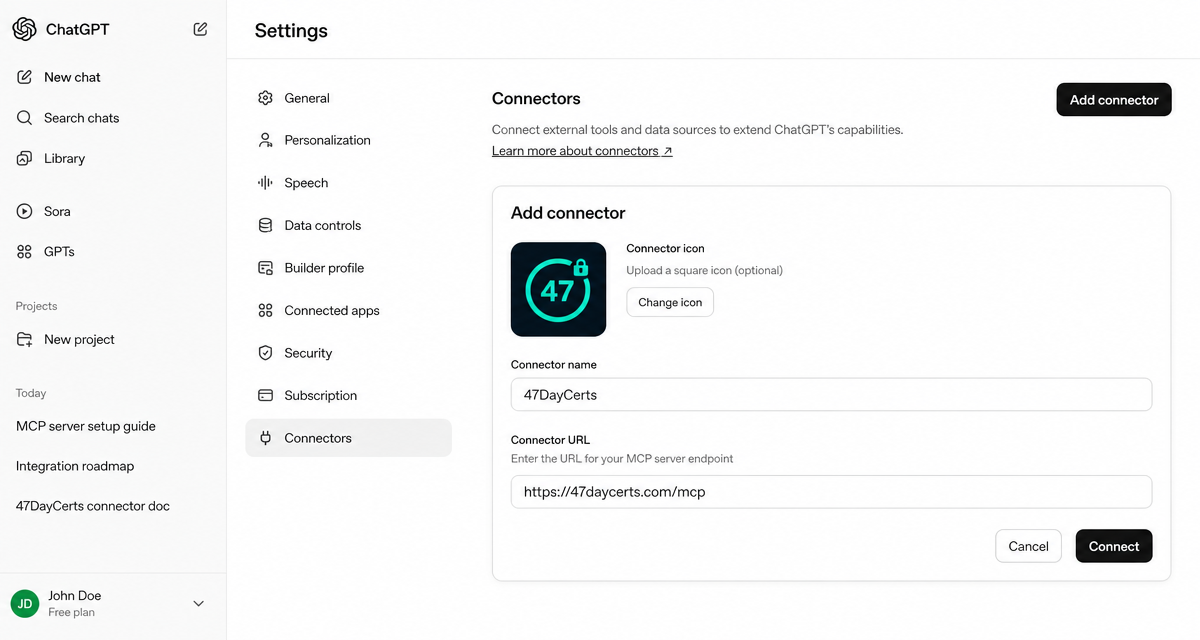Viewport: 1200px width, 640px height.
Task: Click the Search chats magnifier icon
Action: 25,118
